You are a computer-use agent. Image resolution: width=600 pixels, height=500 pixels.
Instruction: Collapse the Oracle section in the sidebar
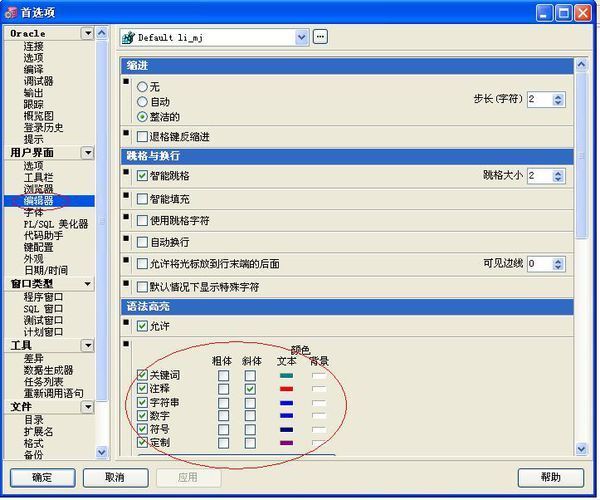(x=88, y=33)
